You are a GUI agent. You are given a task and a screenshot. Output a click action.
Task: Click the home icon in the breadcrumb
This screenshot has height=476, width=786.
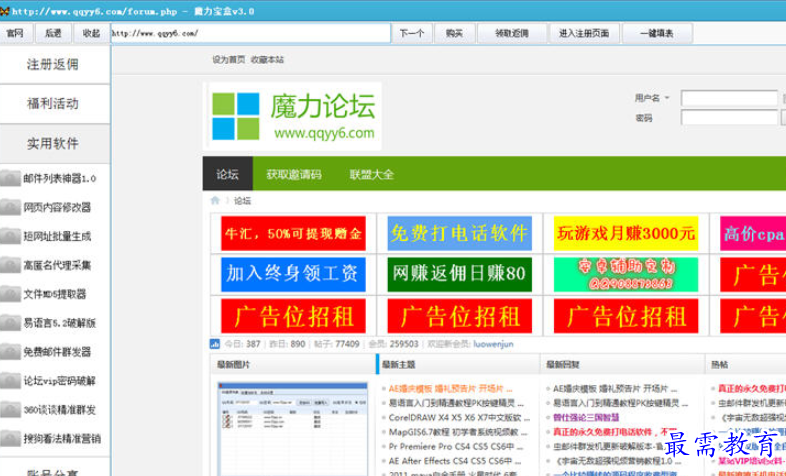coord(215,201)
